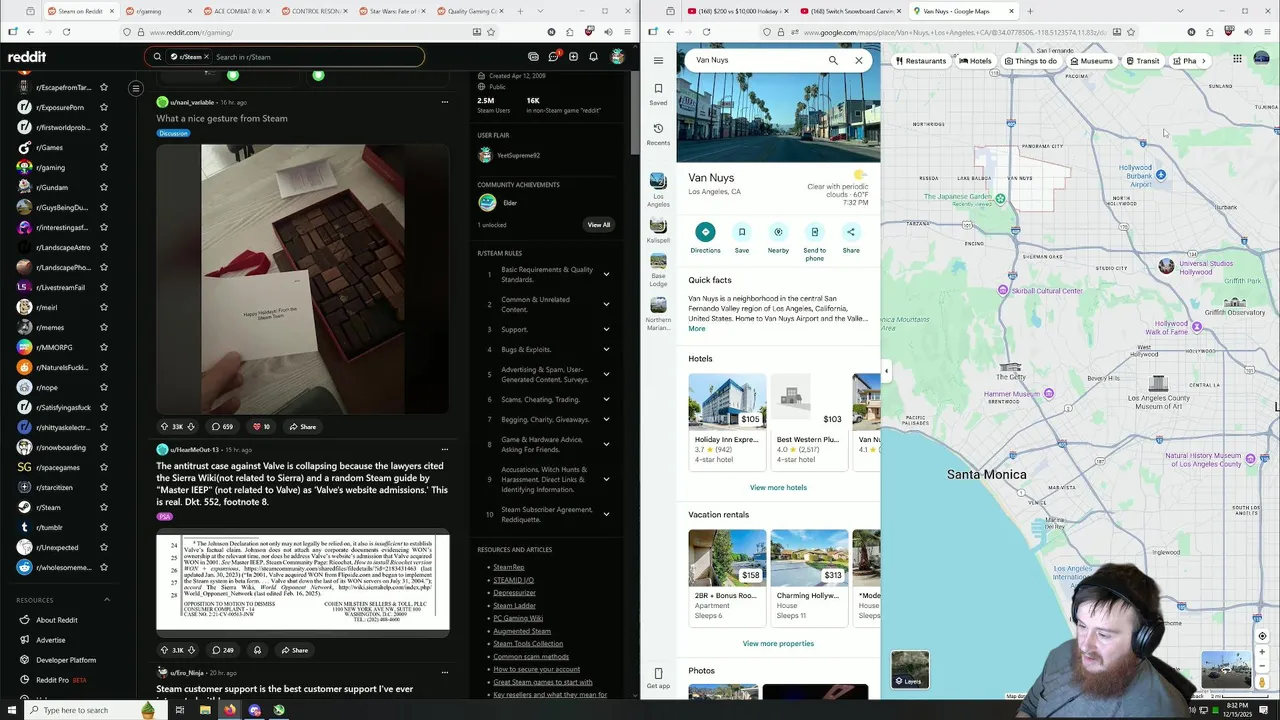Open the SteamRep resource link
The image size is (1280, 720).
(x=508, y=567)
